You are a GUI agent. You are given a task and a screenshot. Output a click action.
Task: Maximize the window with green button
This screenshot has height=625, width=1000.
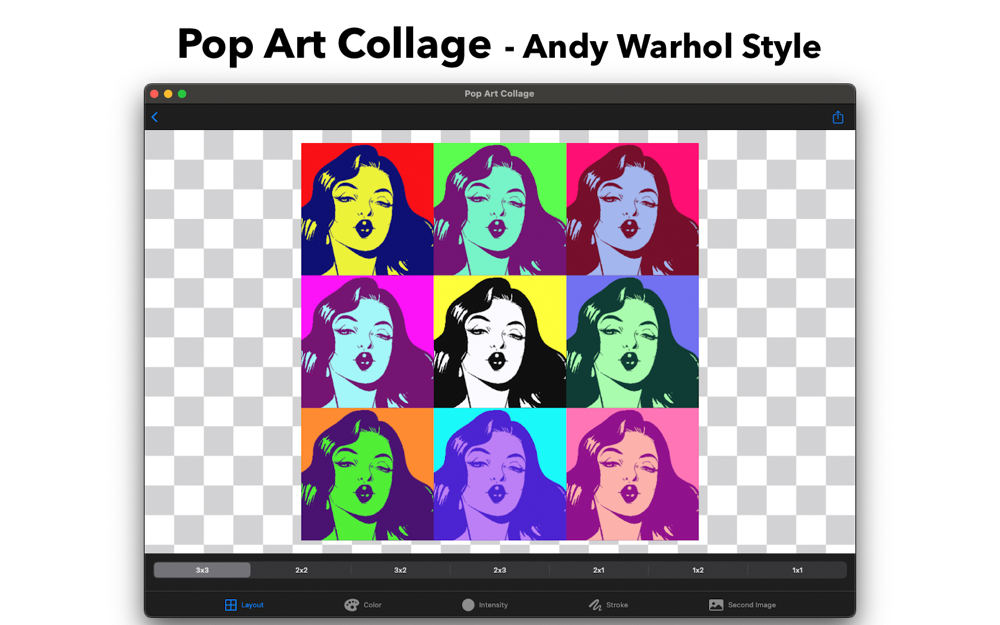pos(182,94)
